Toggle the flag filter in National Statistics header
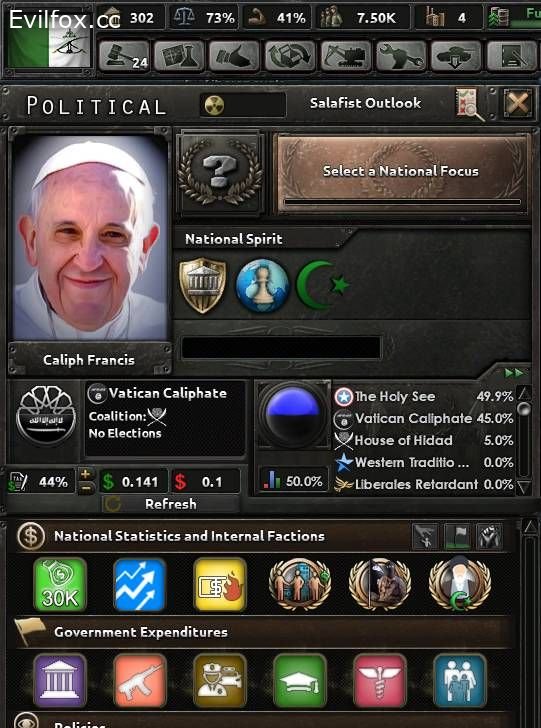This screenshot has height=728, width=541. click(x=457, y=537)
